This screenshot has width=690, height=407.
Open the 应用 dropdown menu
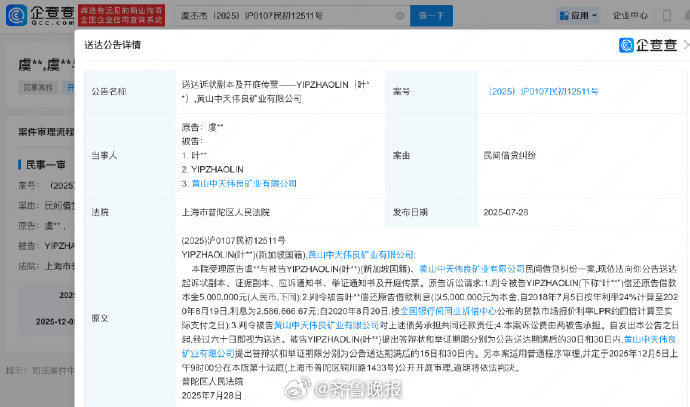coord(578,16)
